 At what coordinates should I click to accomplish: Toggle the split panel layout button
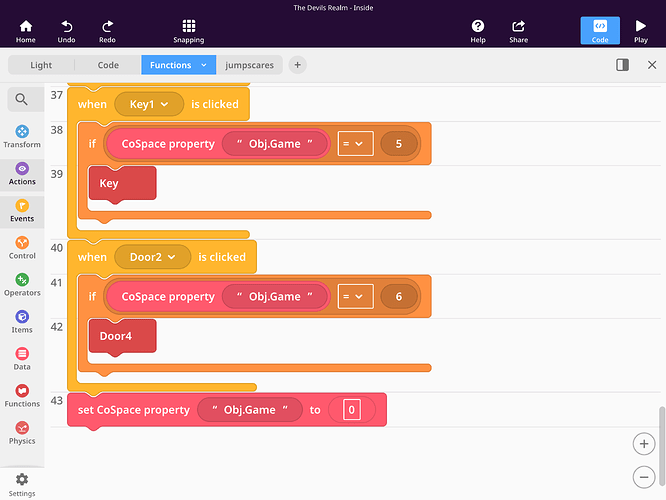(x=622, y=65)
